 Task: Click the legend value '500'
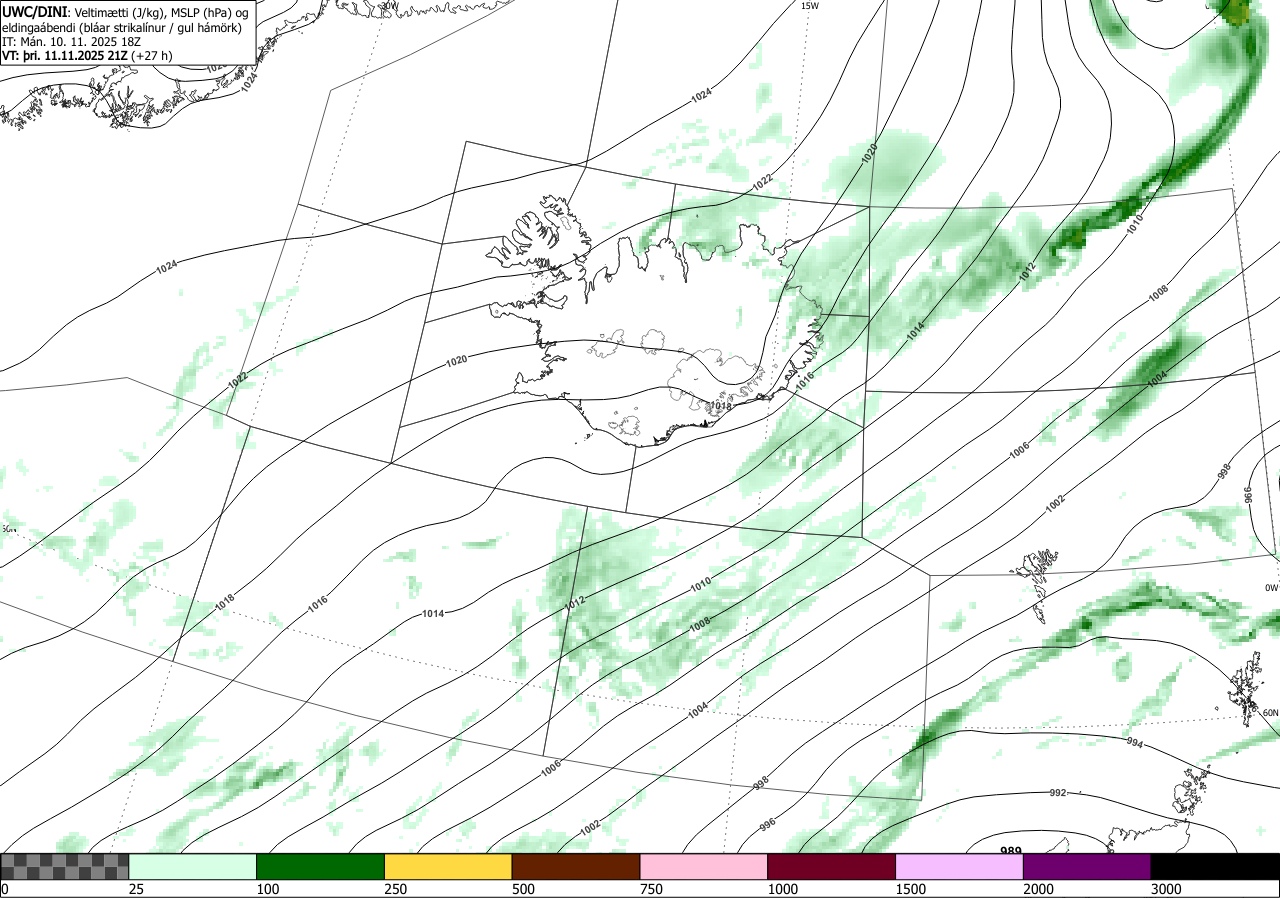tap(523, 889)
